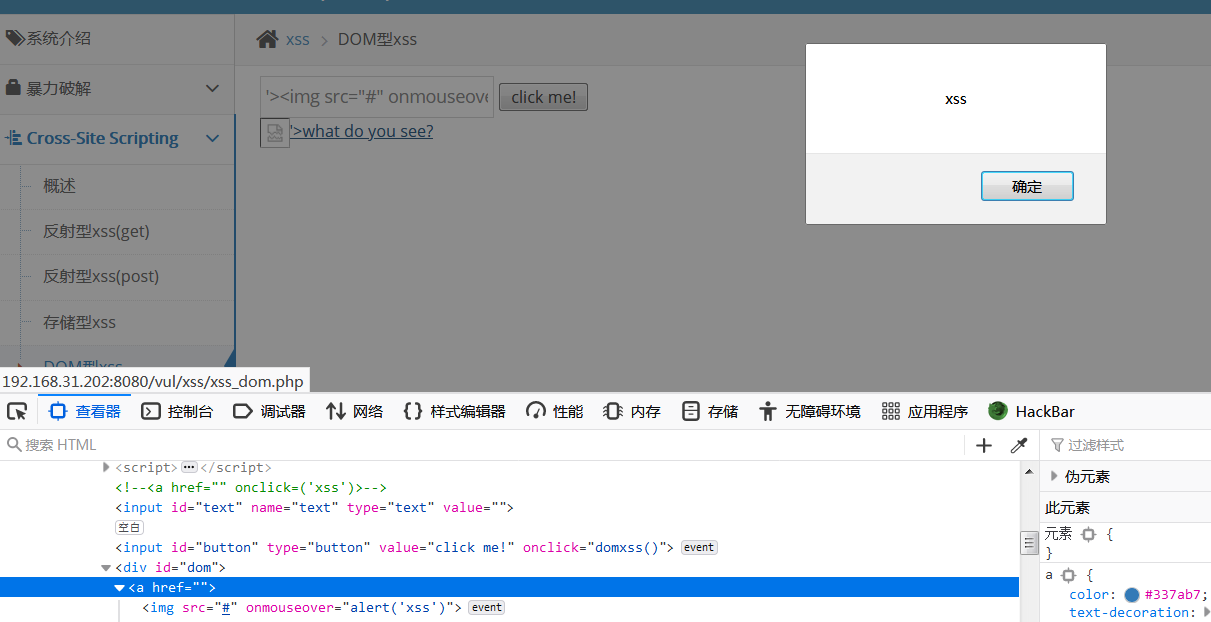Click the xss breadcrumb link
This screenshot has height=622, width=1211.
[x=298, y=40]
